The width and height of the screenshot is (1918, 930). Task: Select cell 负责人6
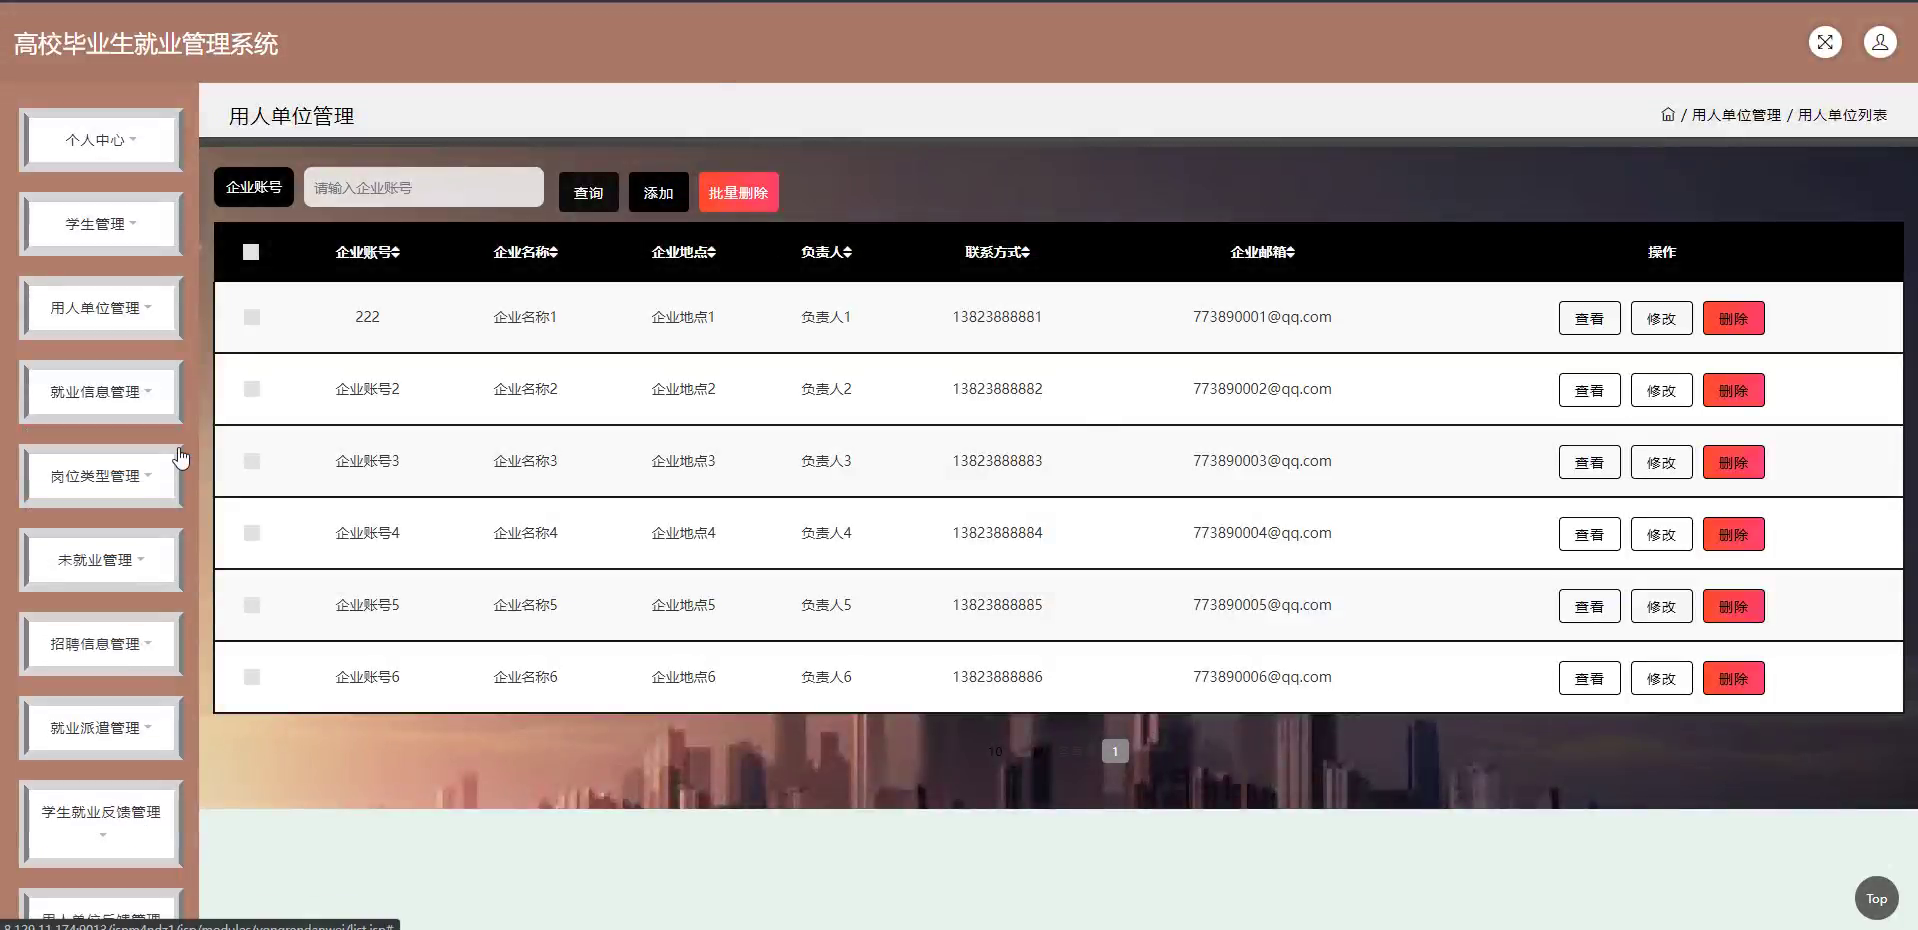pos(826,677)
